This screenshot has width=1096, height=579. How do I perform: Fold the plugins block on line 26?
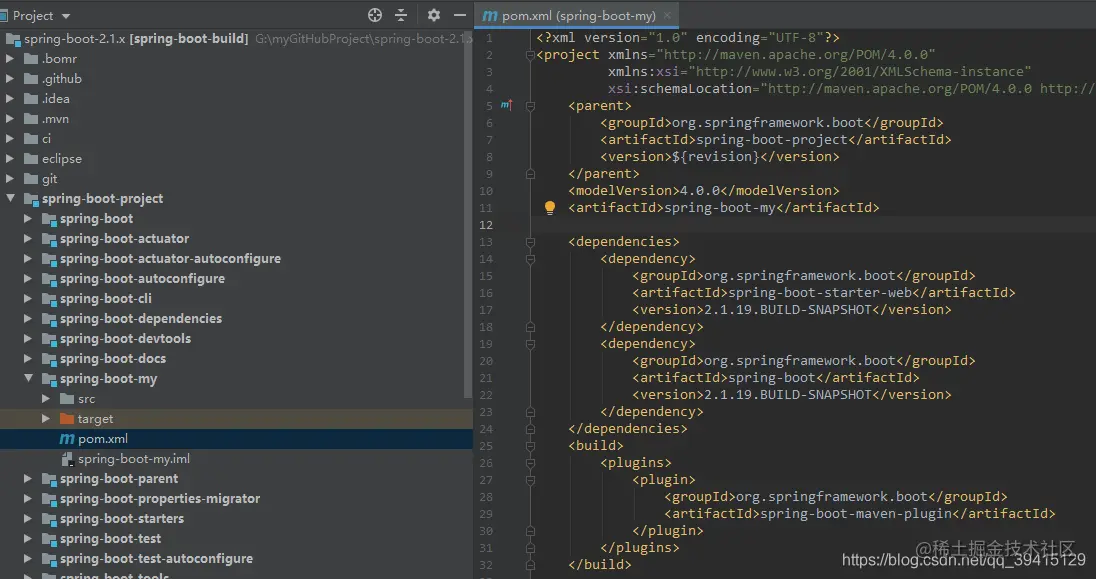tap(530, 463)
